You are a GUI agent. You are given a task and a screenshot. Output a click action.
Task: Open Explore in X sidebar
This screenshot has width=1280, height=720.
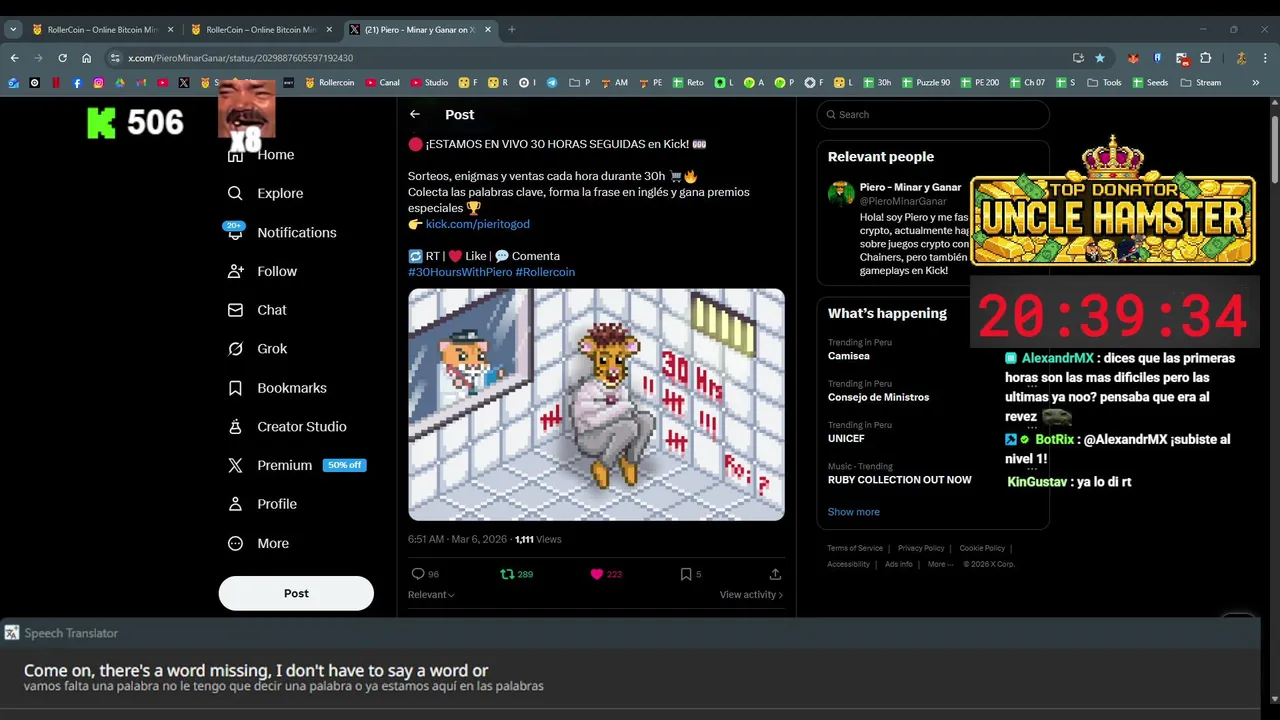tap(265, 193)
